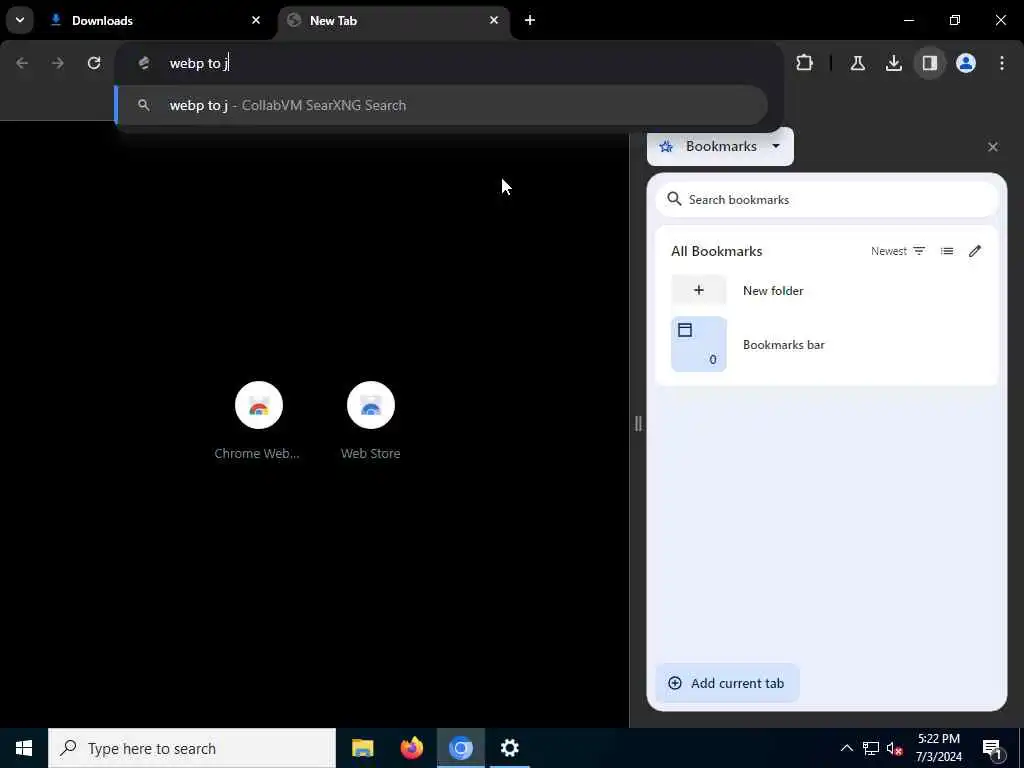Click the taskbar search box
The image size is (1024, 768).
click(192, 748)
